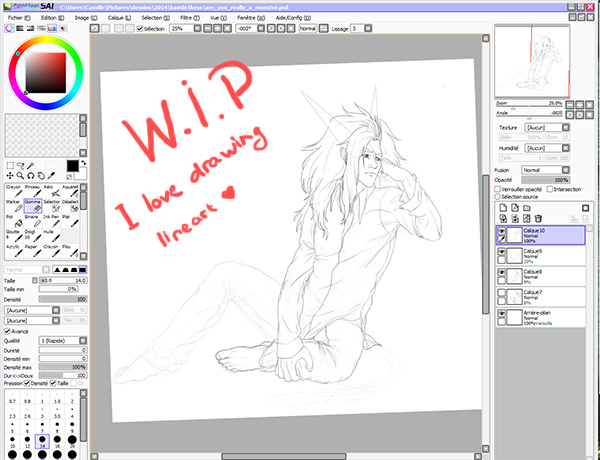Select the lasso selection tool
The width and height of the screenshot is (600, 460).
(20, 165)
